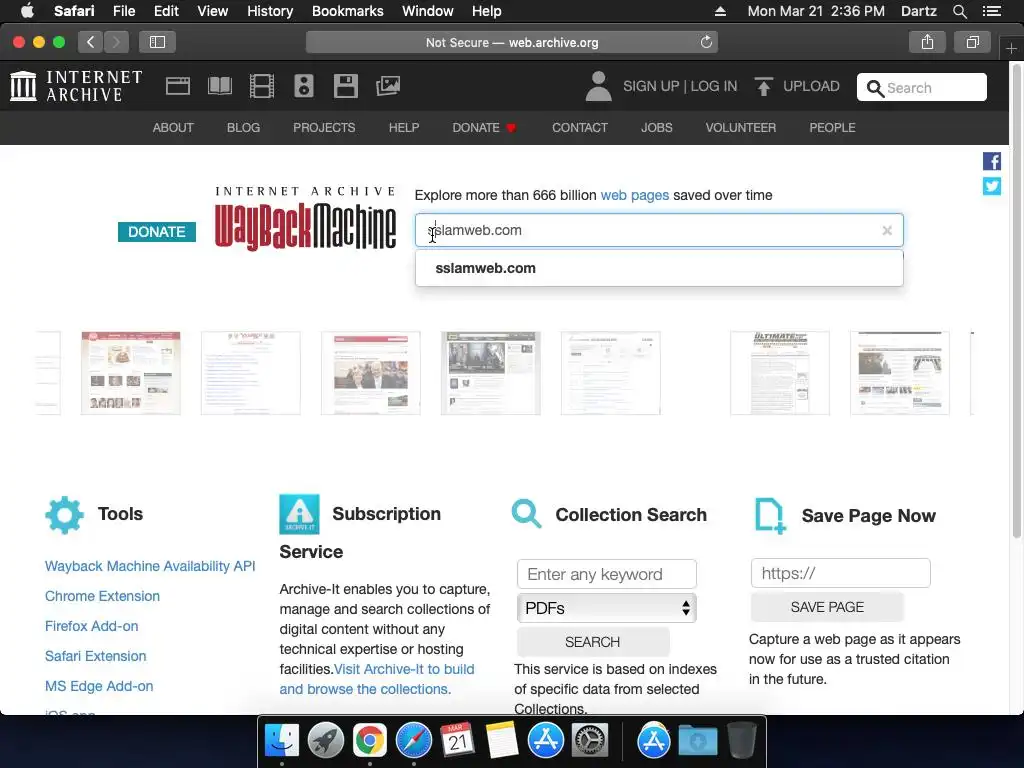Screen dimensions: 1024x768
Task: Open System Preferences from the Dock
Action: [x=590, y=741]
